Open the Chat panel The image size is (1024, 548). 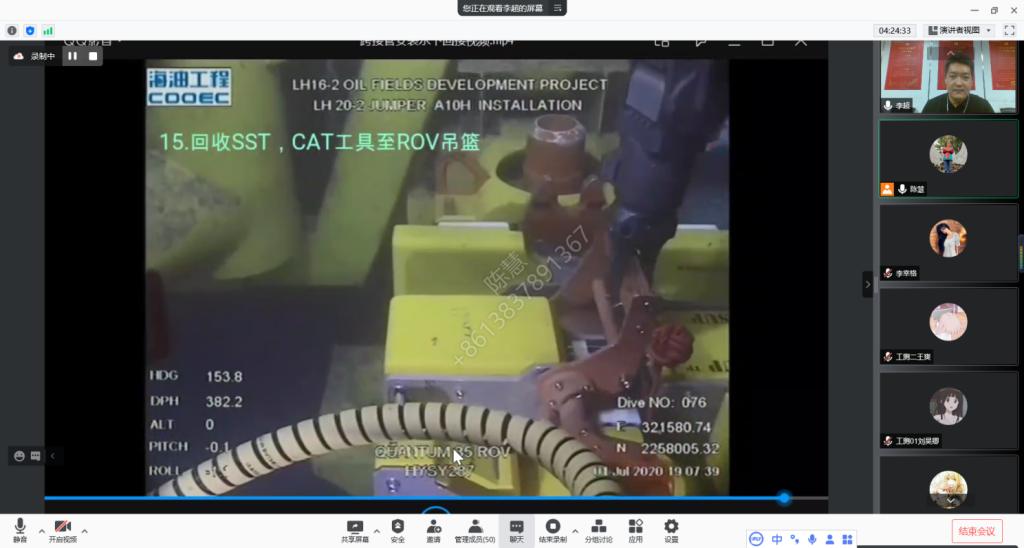pos(516,527)
